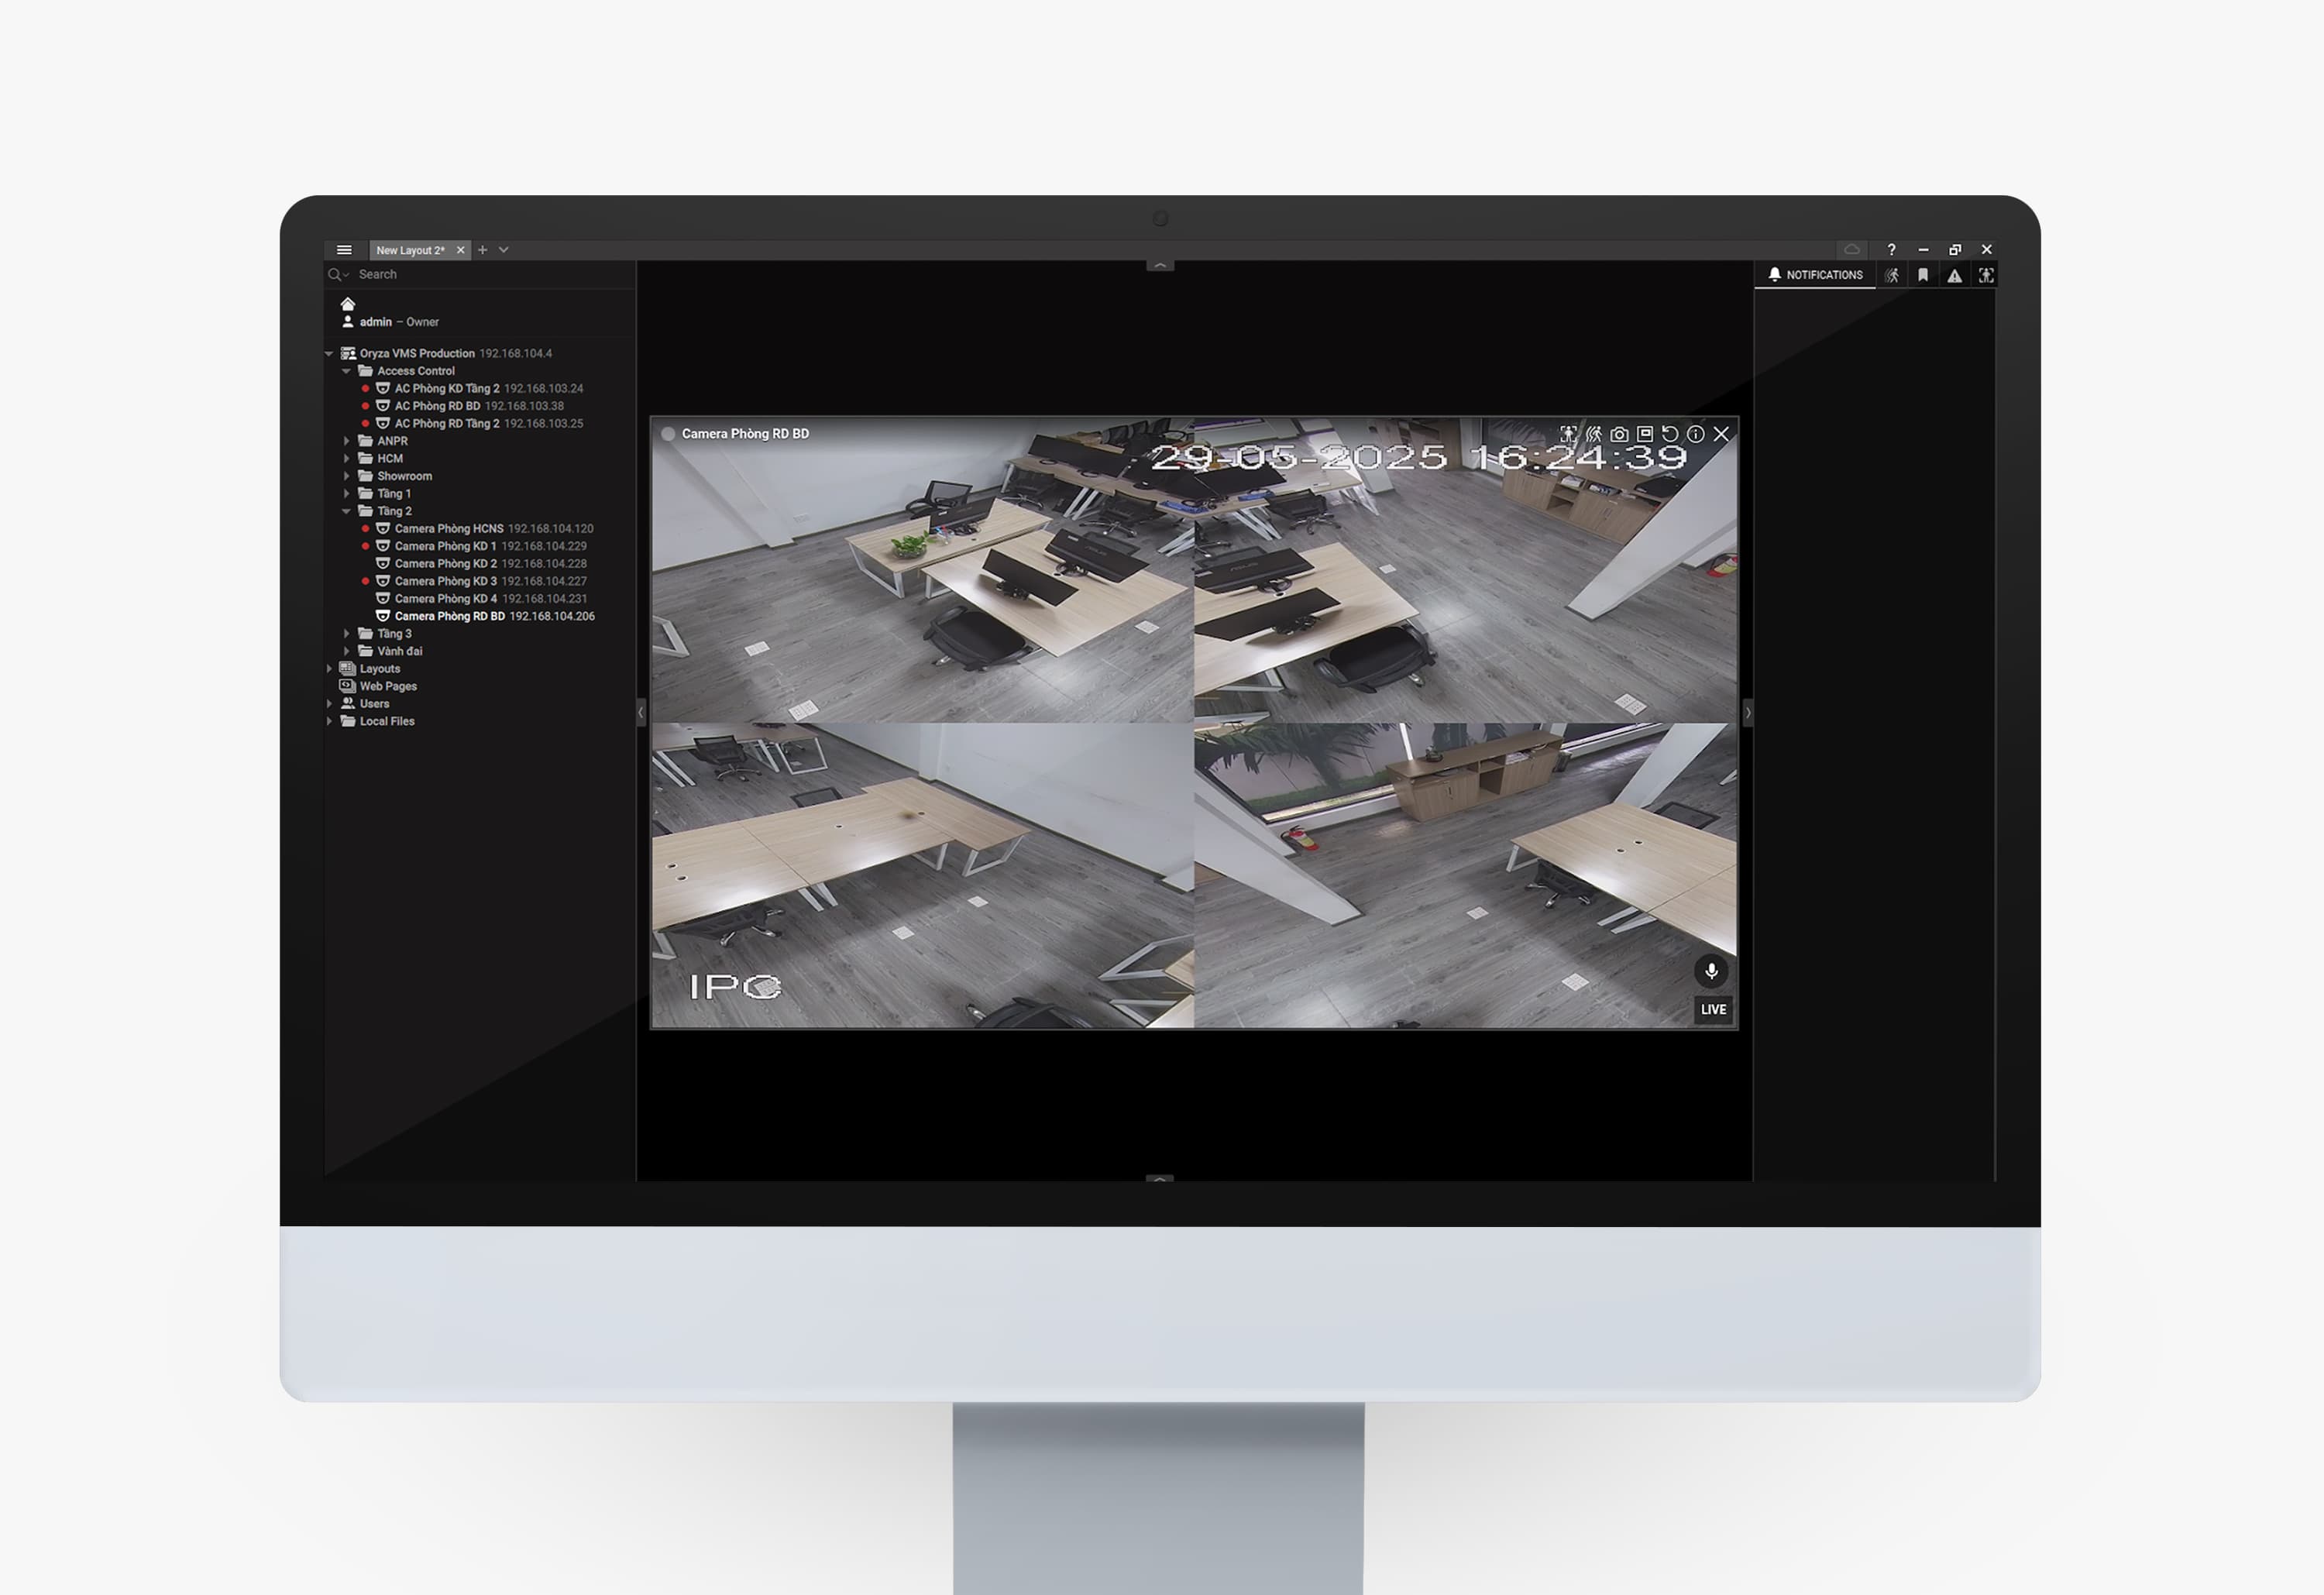Open the Objects tab in right panel
The width and height of the screenshot is (2324, 1595).
click(x=1986, y=275)
